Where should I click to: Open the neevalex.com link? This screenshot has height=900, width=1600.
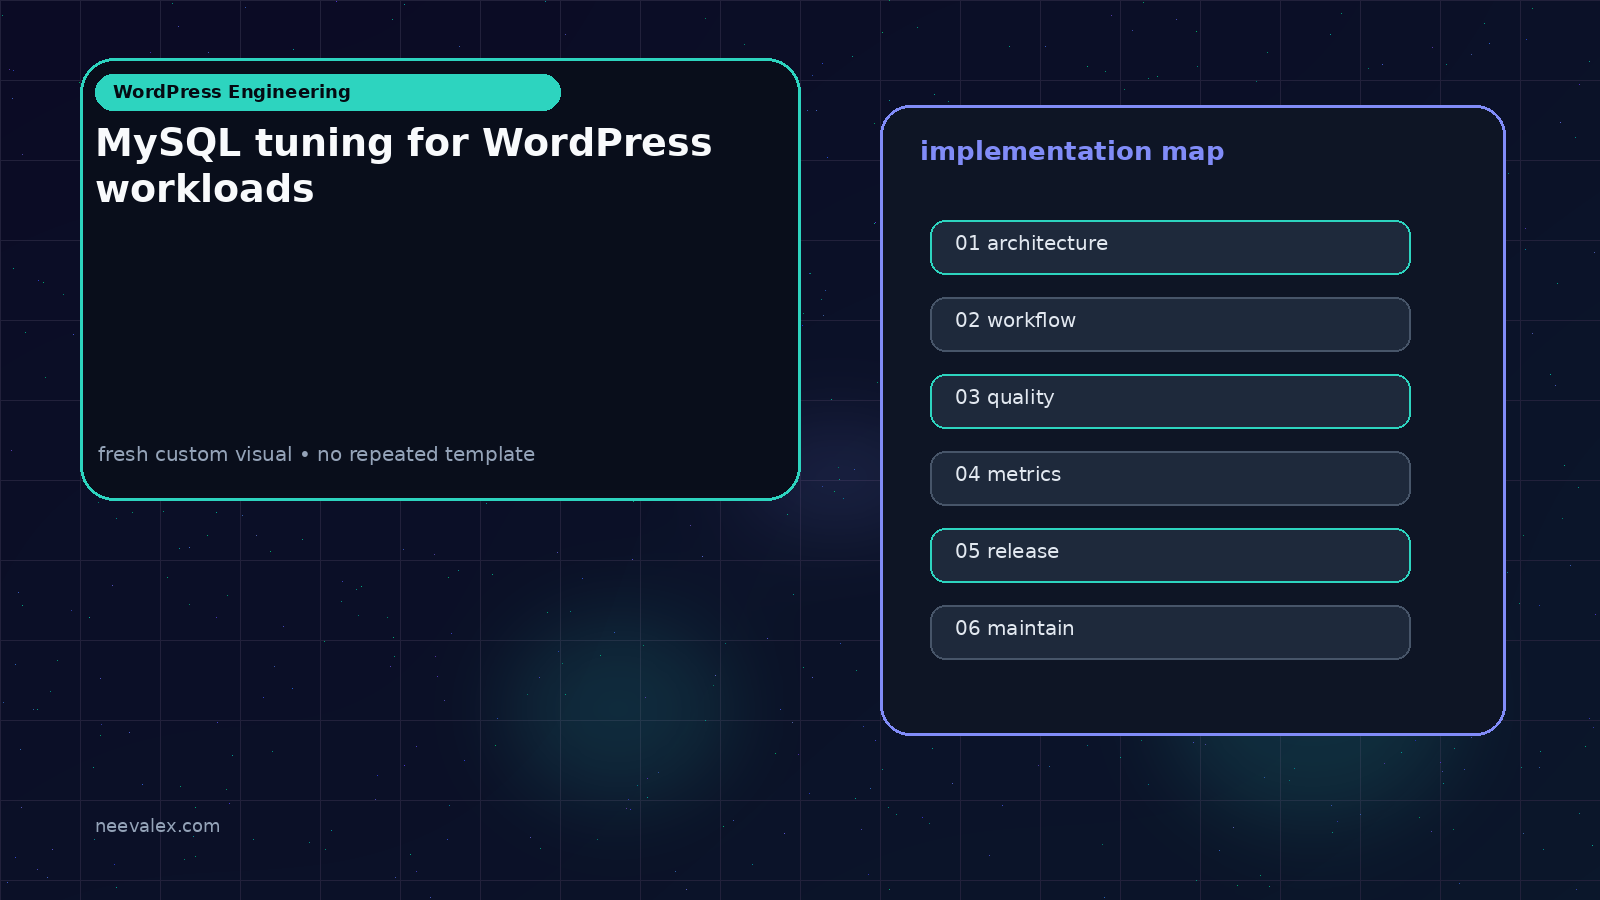157,826
